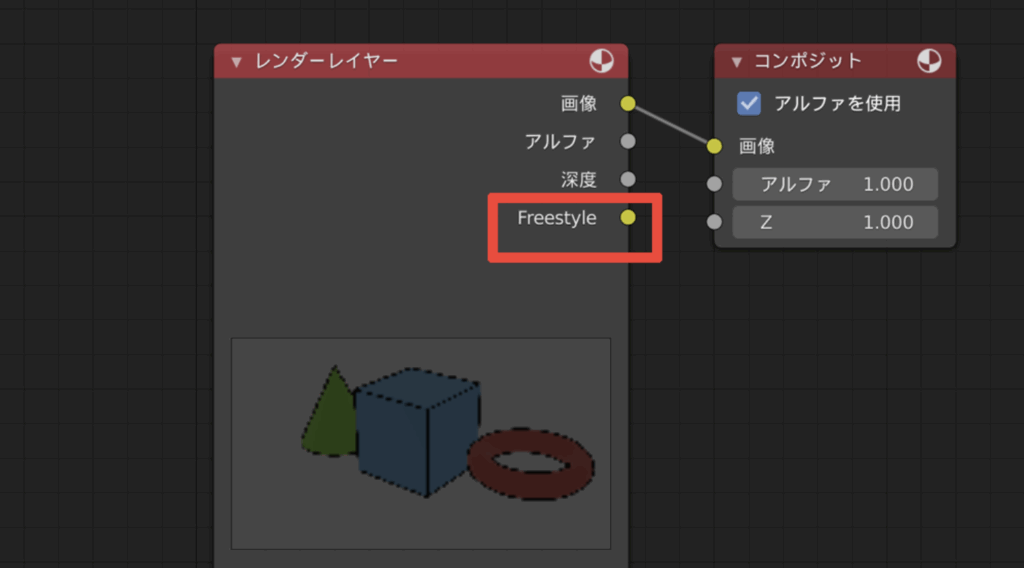
Task: Disable the アルファを使用 checkbox
Action: tap(748, 103)
